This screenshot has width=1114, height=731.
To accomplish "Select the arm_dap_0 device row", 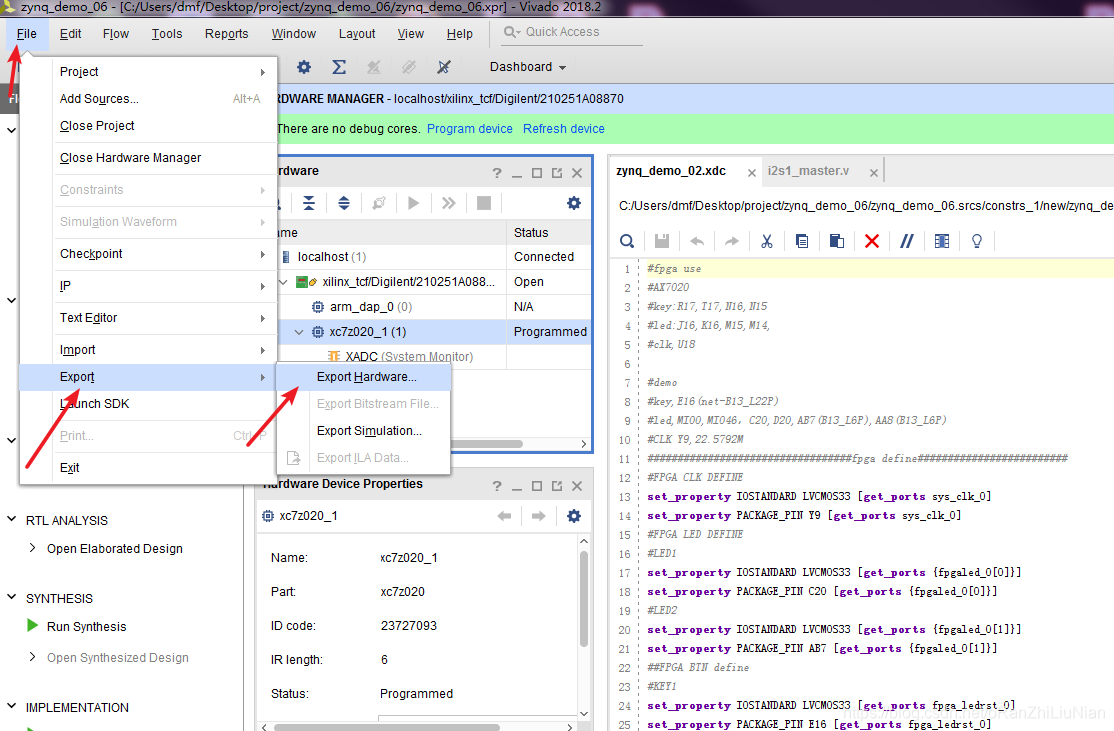I will pyautogui.click(x=433, y=307).
